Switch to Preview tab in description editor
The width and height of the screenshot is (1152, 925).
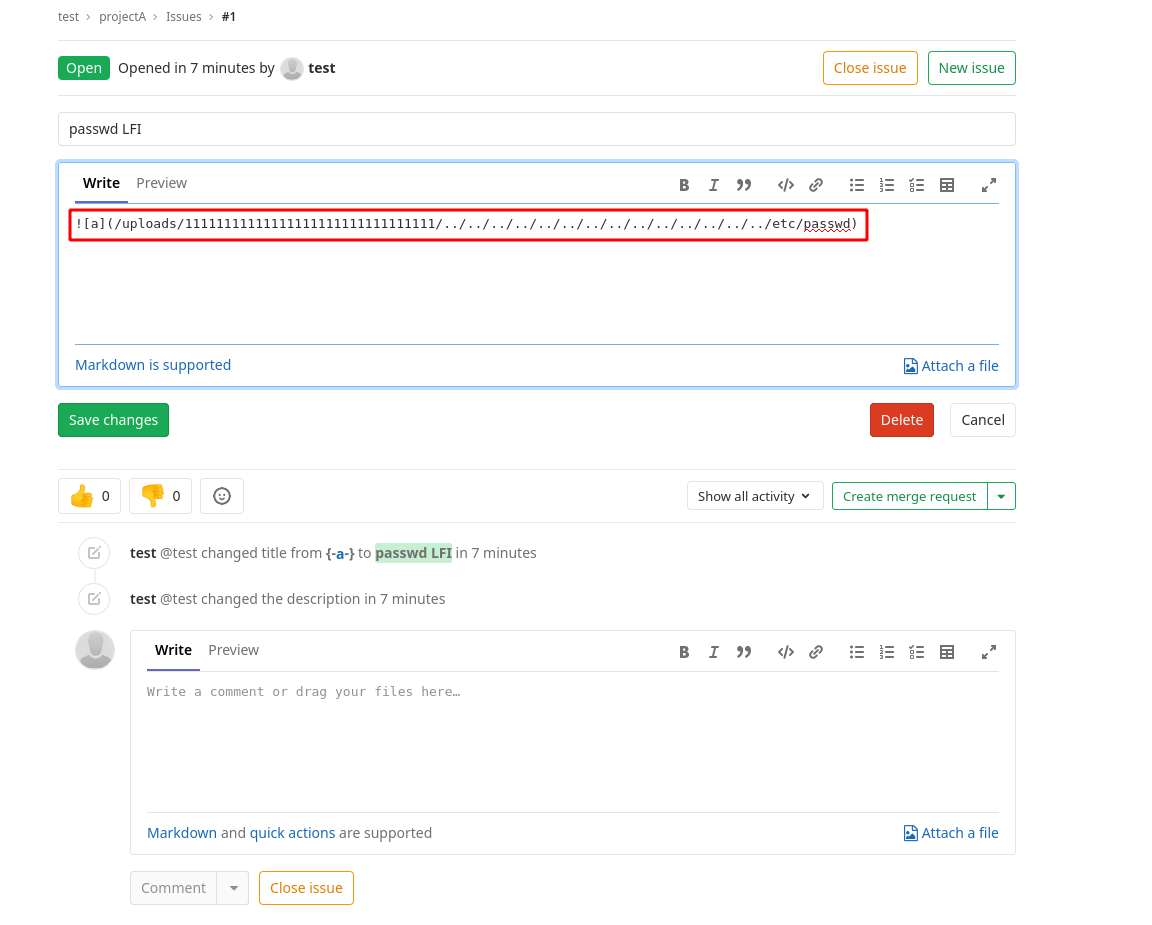pyautogui.click(x=162, y=183)
